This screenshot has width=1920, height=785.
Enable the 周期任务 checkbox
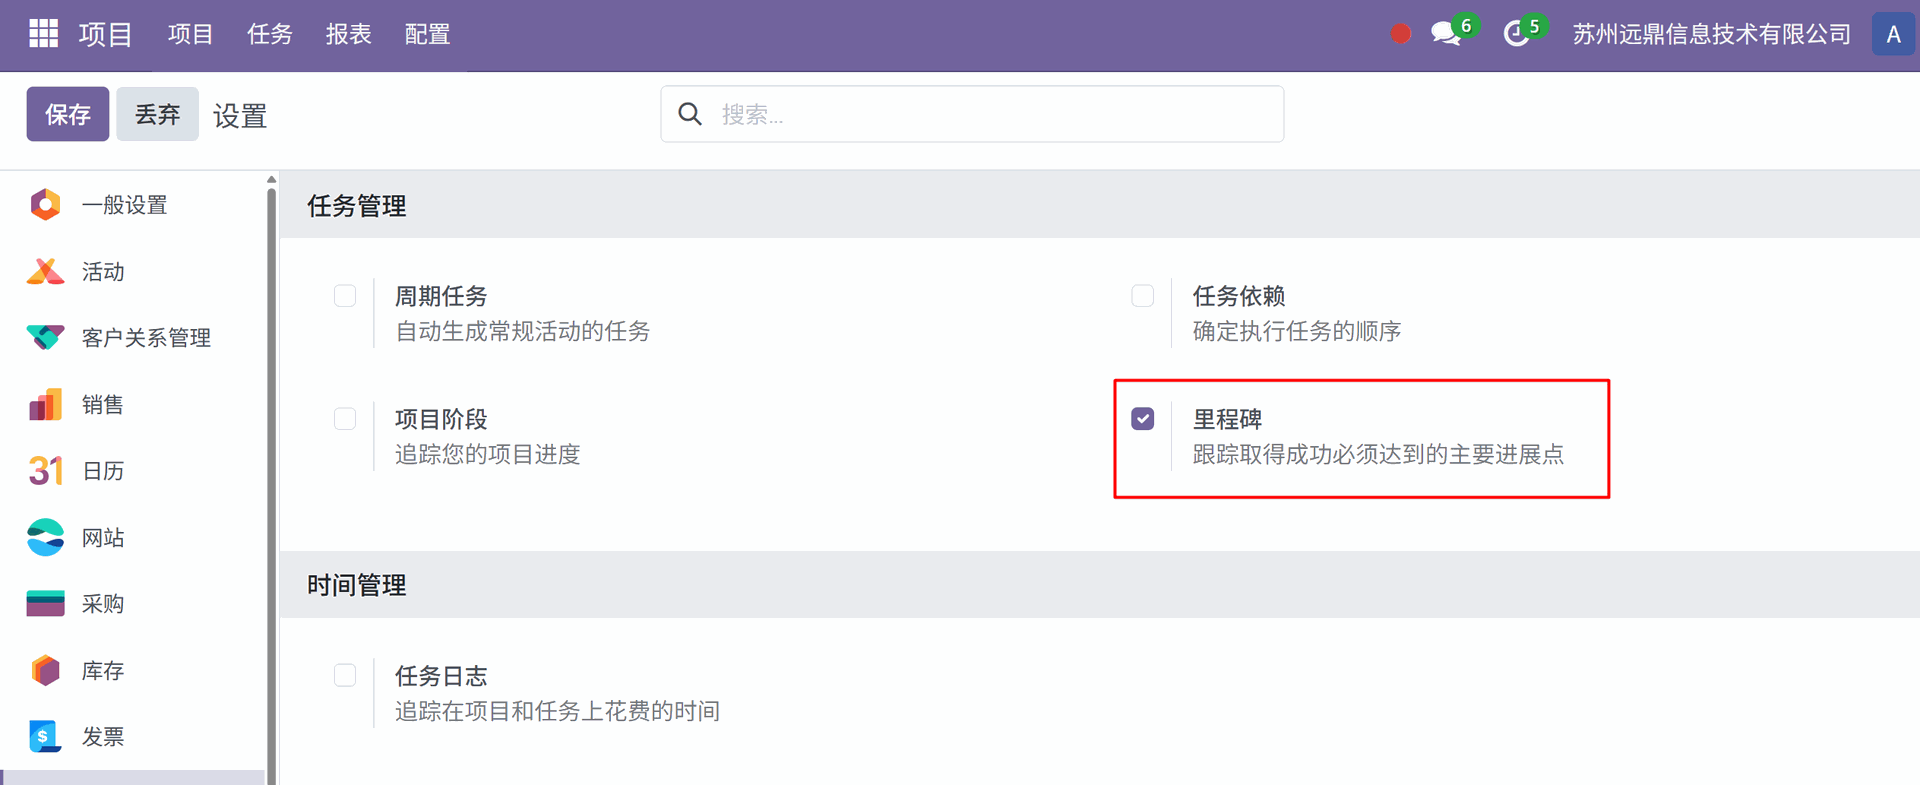[345, 296]
